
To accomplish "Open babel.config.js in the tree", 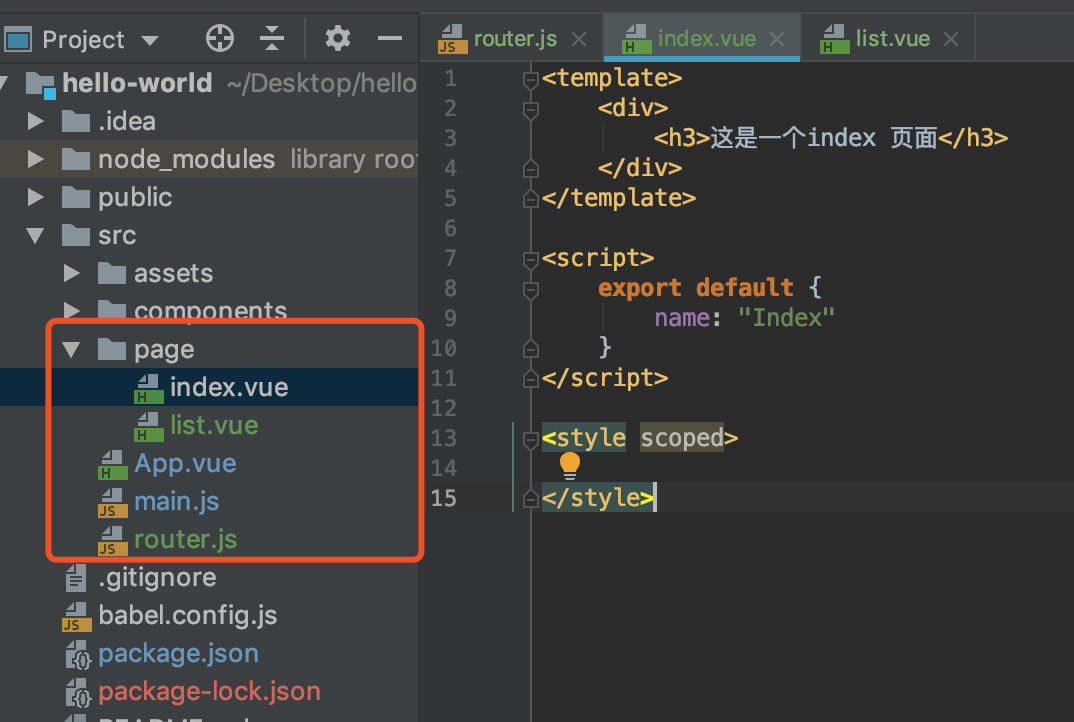I will pyautogui.click(x=188, y=616).
